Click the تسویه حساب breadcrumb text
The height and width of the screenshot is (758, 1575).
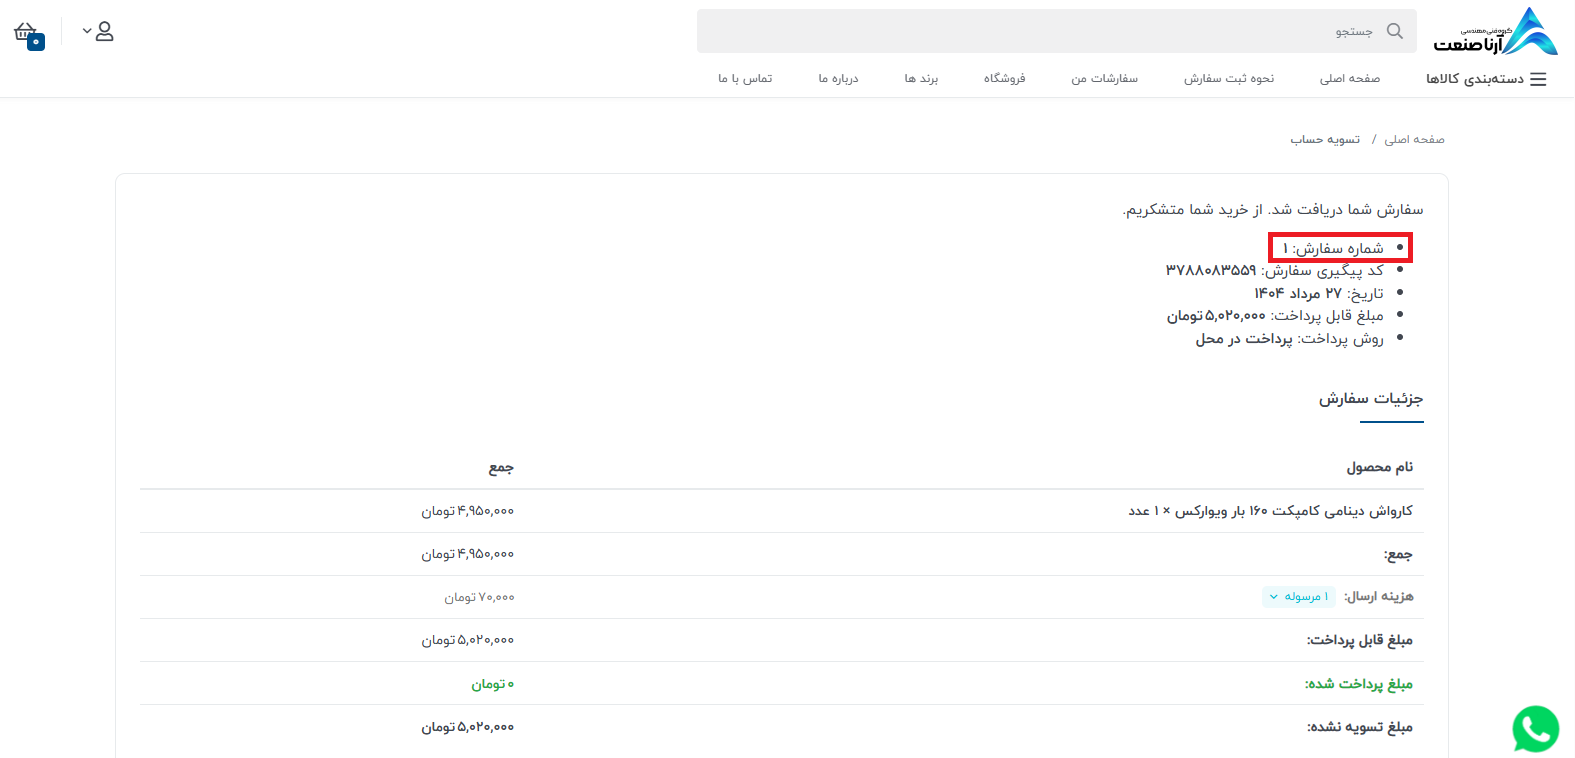1325,139
